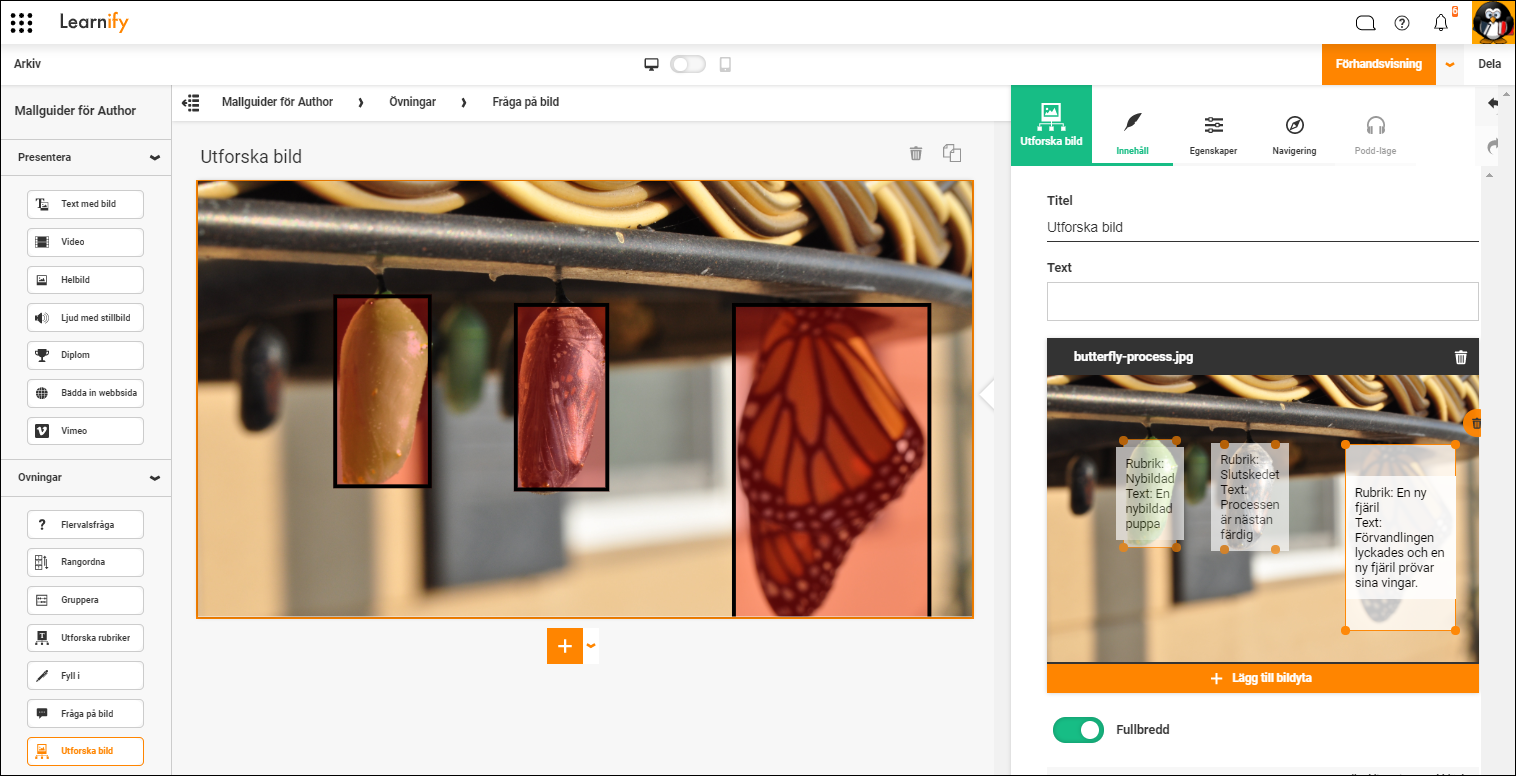Open the Förhandsvisning dropdown arrow

(x=1450, y=64)
